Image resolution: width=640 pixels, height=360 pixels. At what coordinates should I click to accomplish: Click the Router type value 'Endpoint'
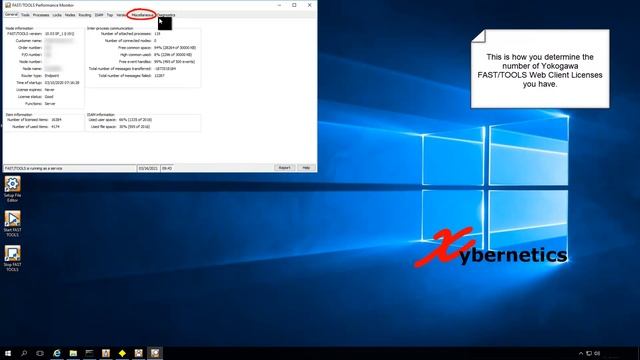[x=52, y=76]
